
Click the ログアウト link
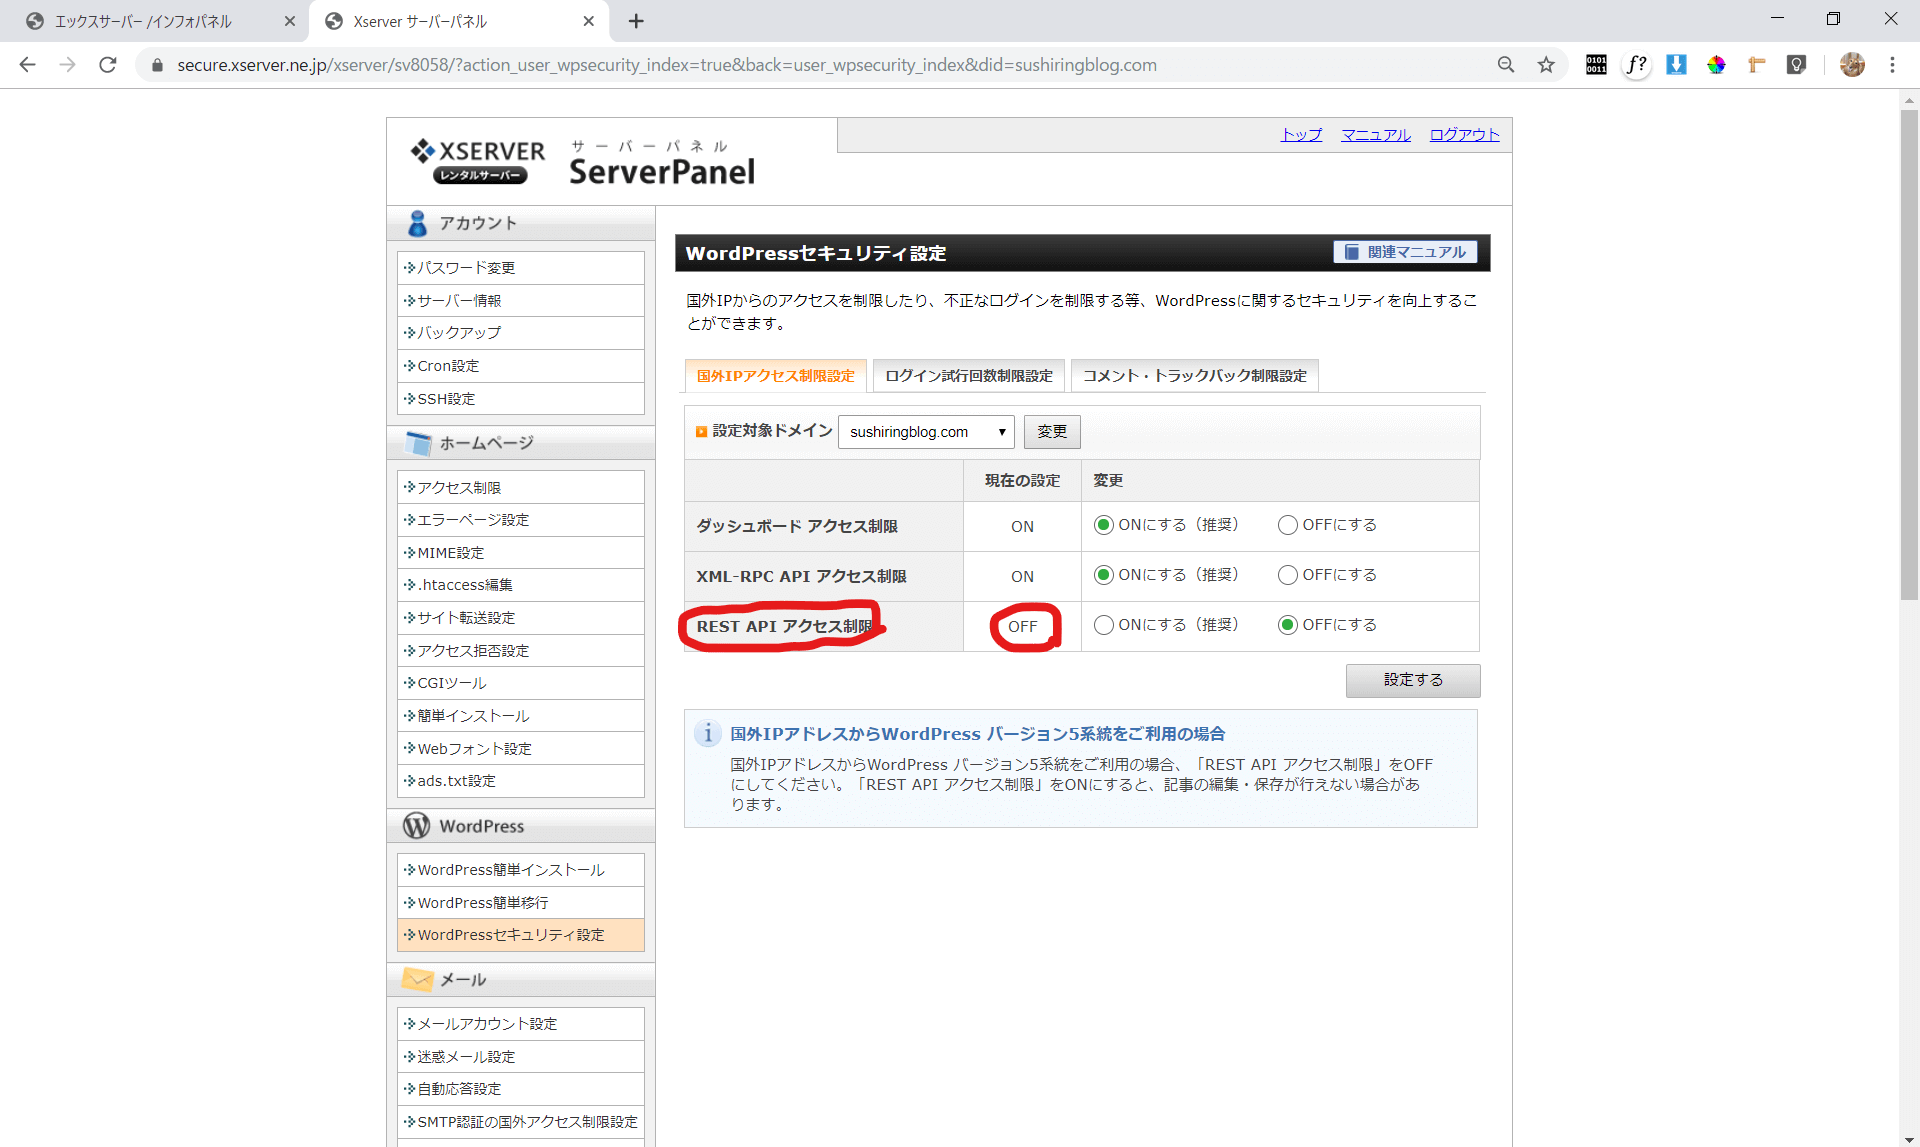click(x=1464, y=135)
